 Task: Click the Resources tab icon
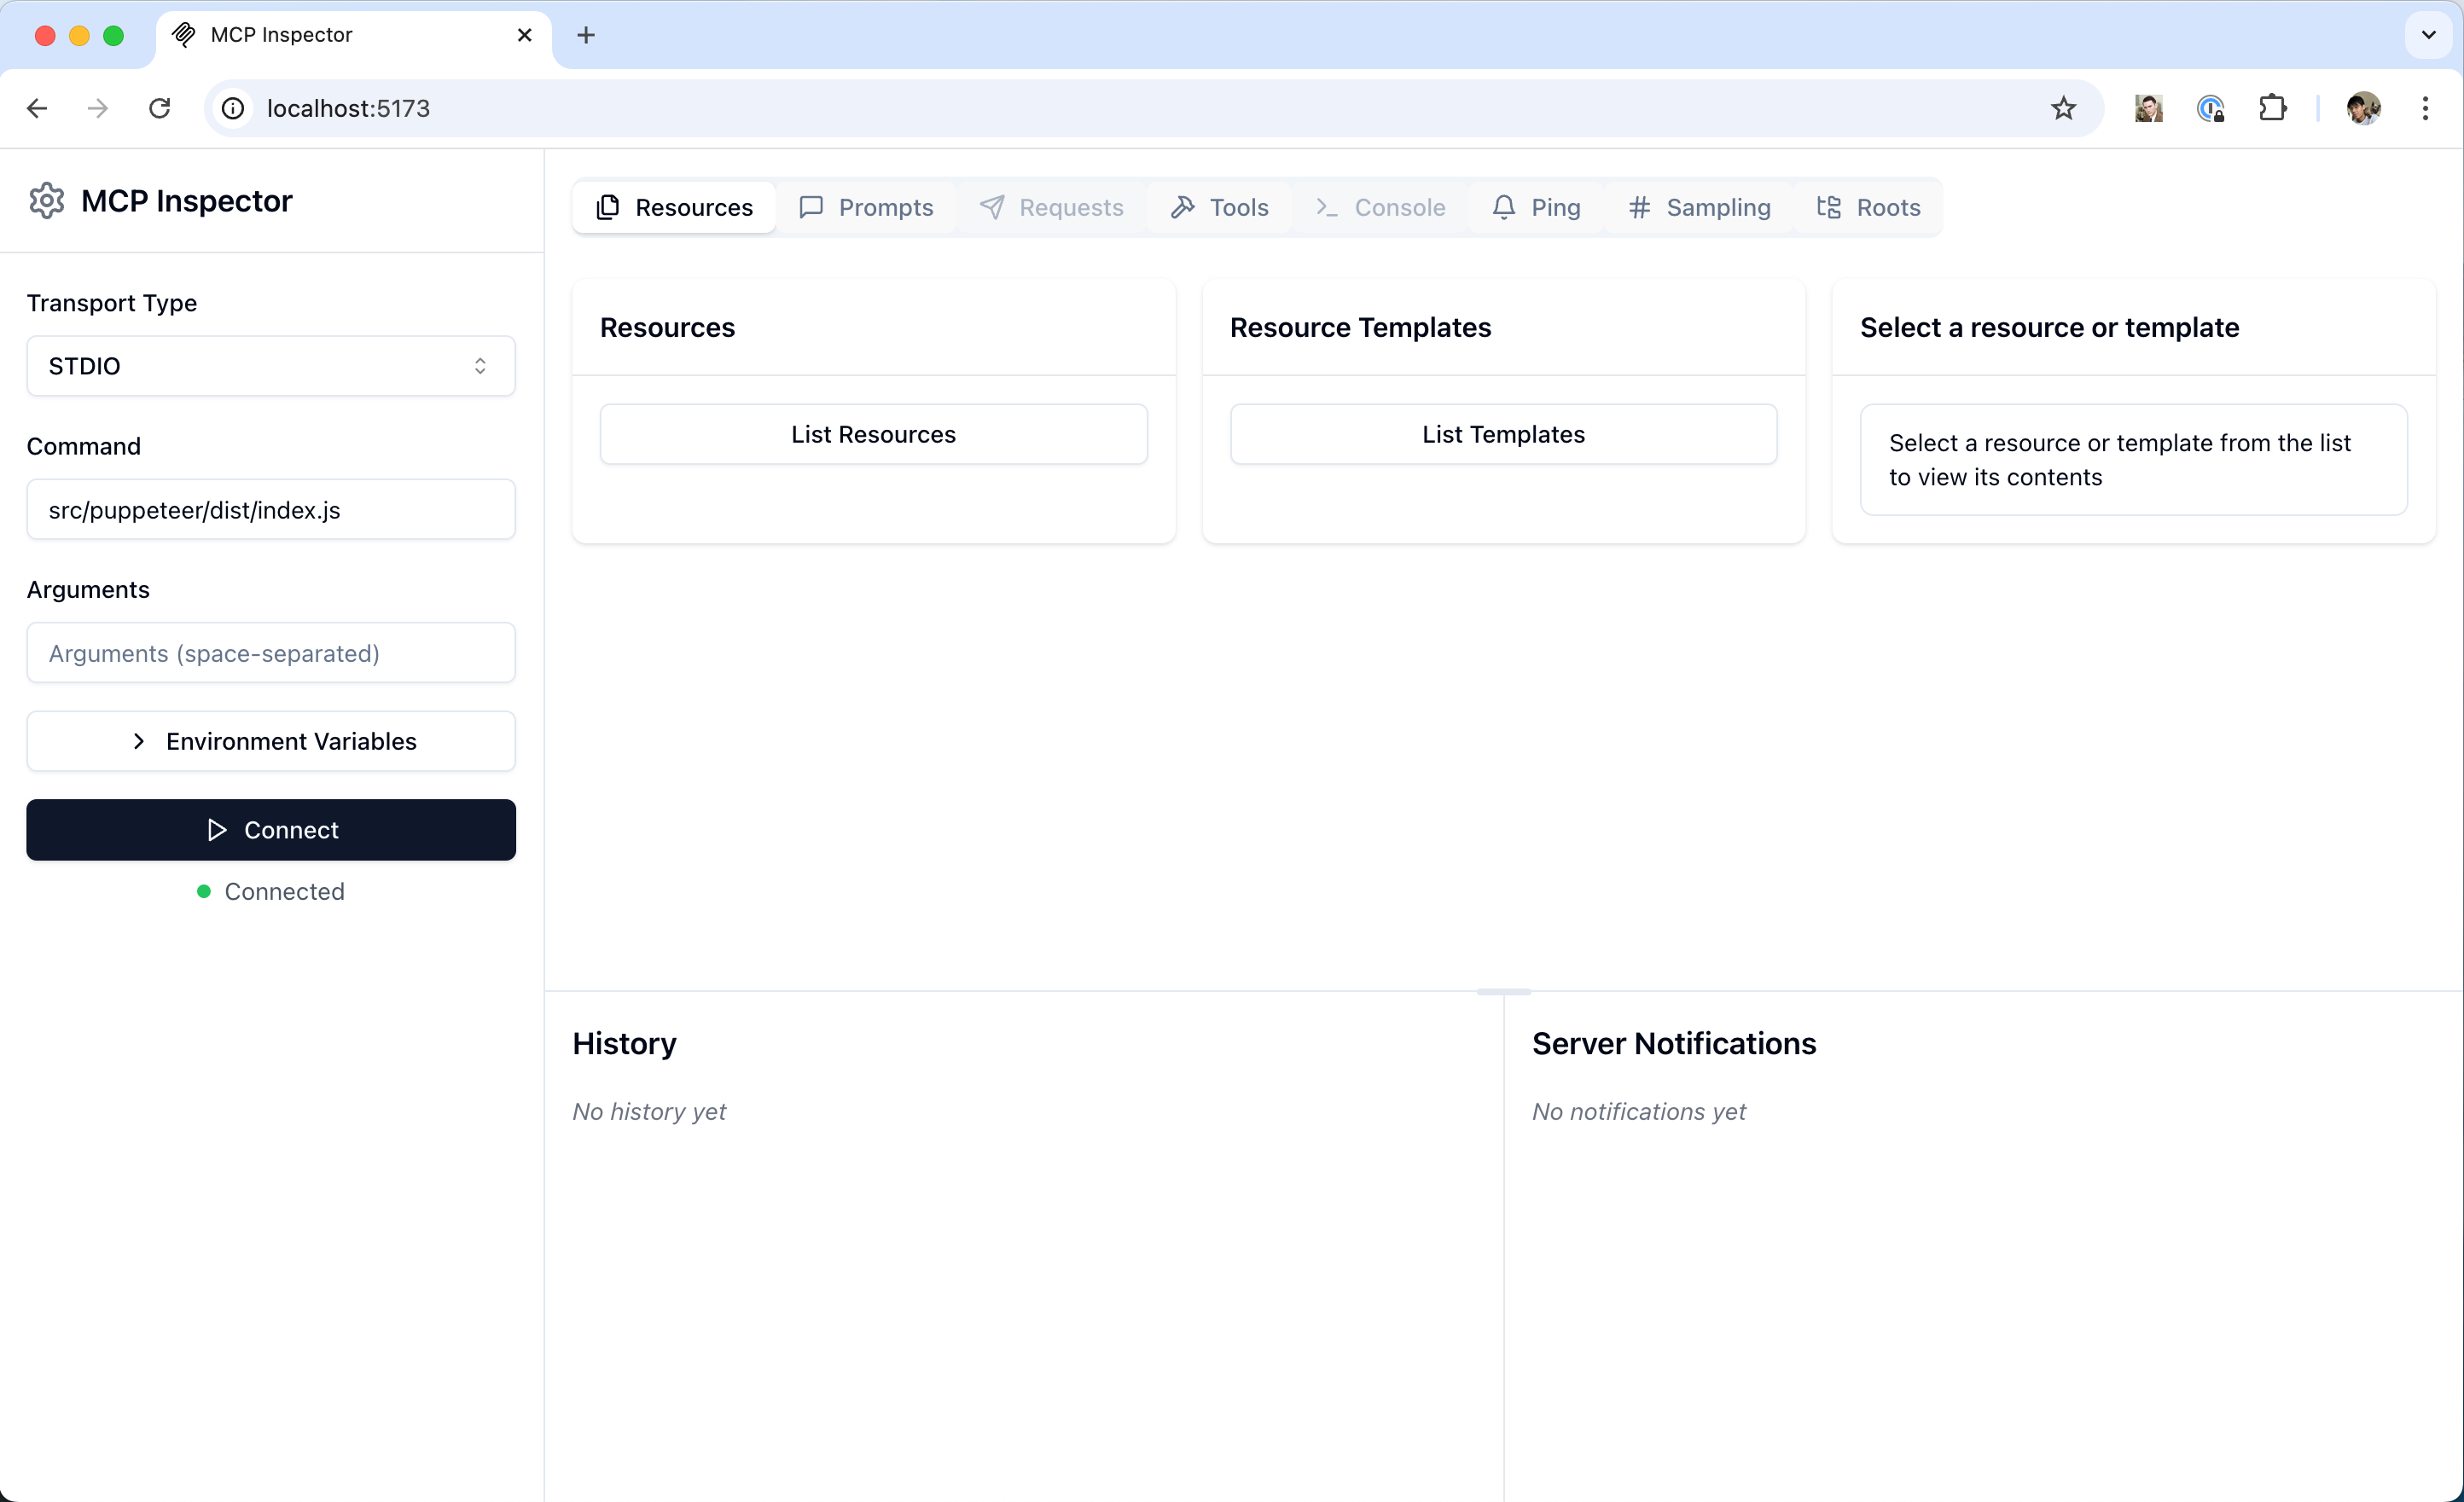point(609,207)
